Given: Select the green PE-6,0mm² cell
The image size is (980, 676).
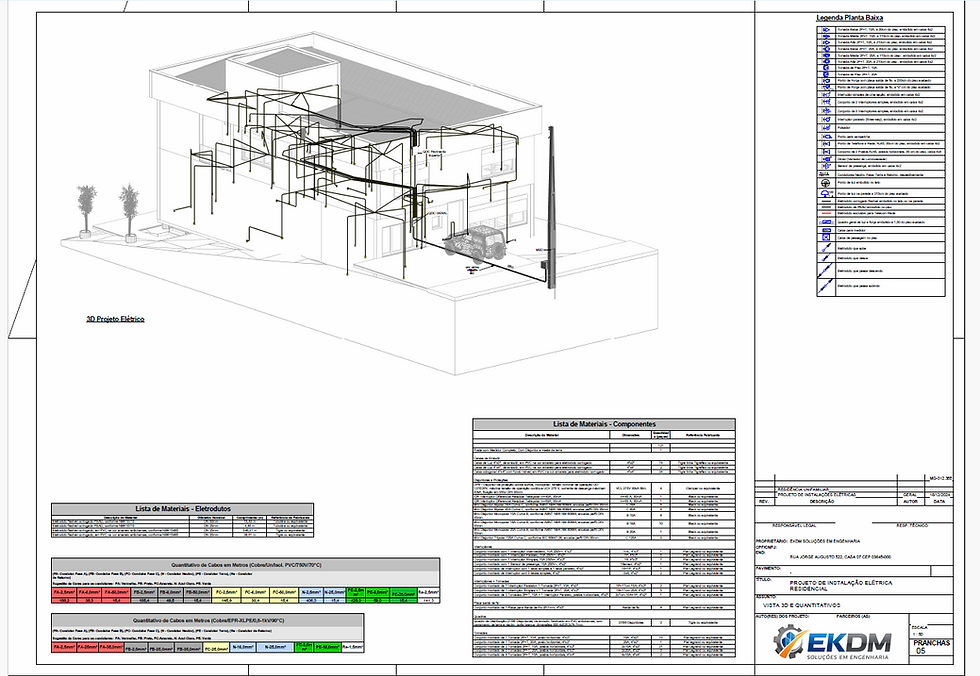Looking at the screenshot, I should (378, 592).
